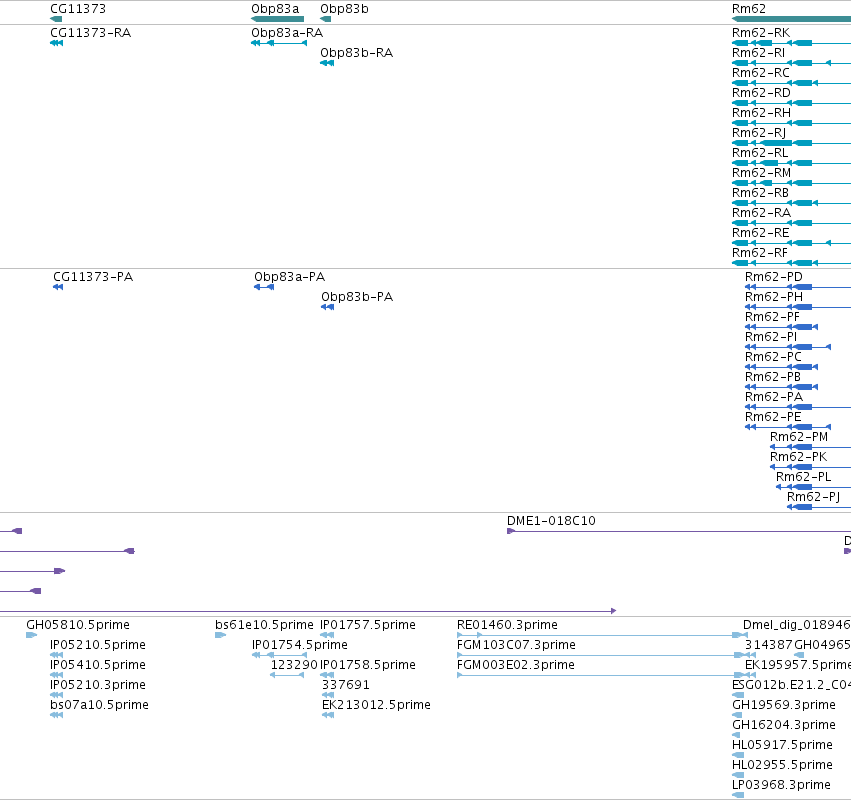Click transcript Rm62-RI
This screenshot has width=851, height=800.
[758, 53]
